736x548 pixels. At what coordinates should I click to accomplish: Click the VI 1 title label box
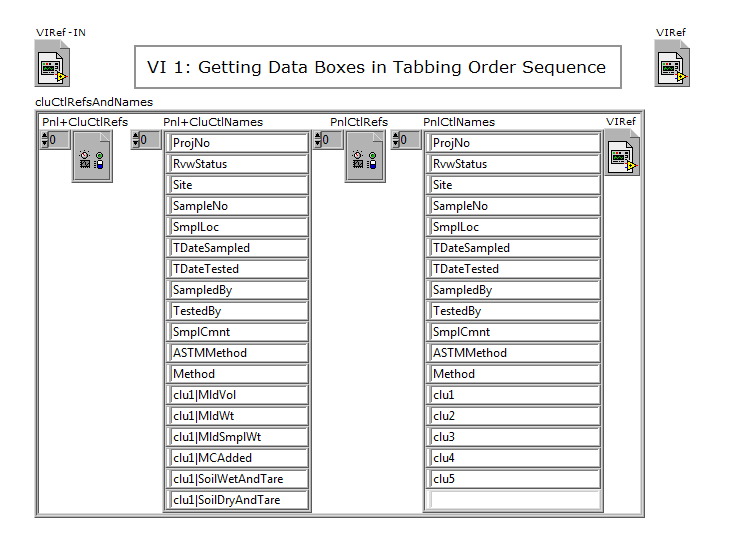point(378,67)
